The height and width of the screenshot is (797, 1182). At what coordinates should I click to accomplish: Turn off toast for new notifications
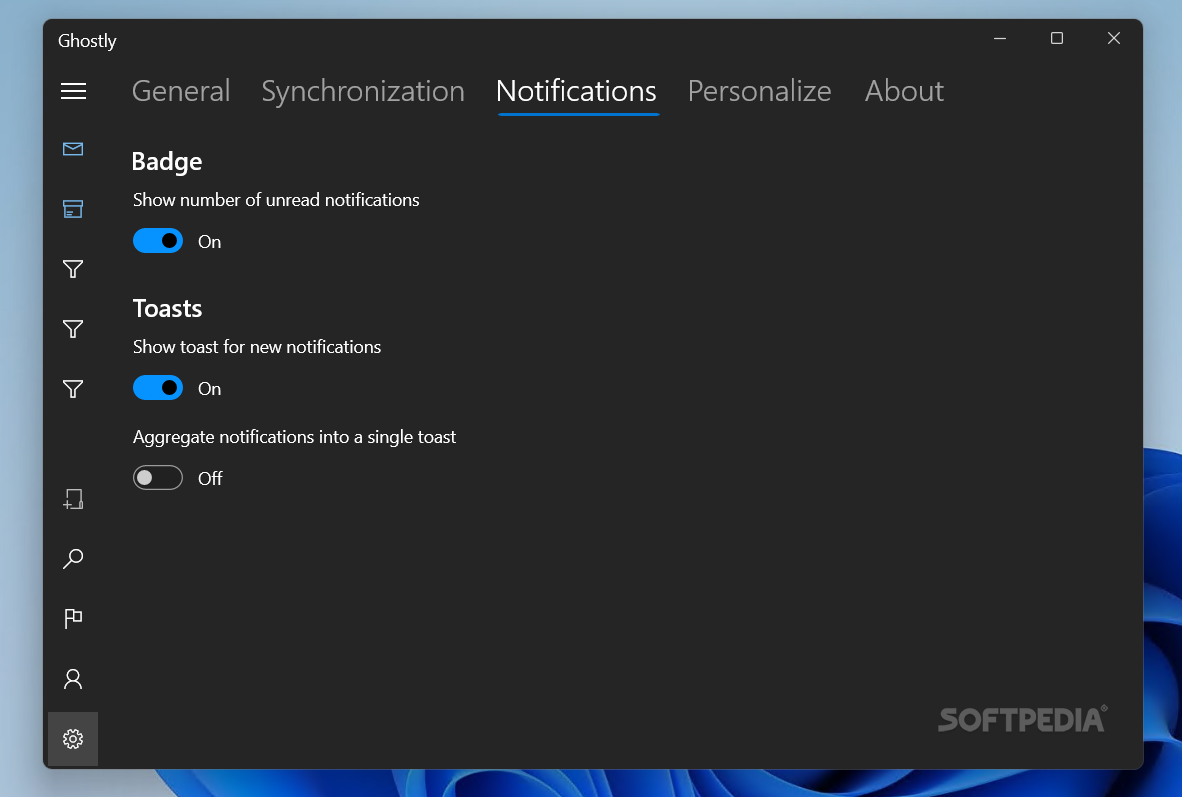pos(158,388)
